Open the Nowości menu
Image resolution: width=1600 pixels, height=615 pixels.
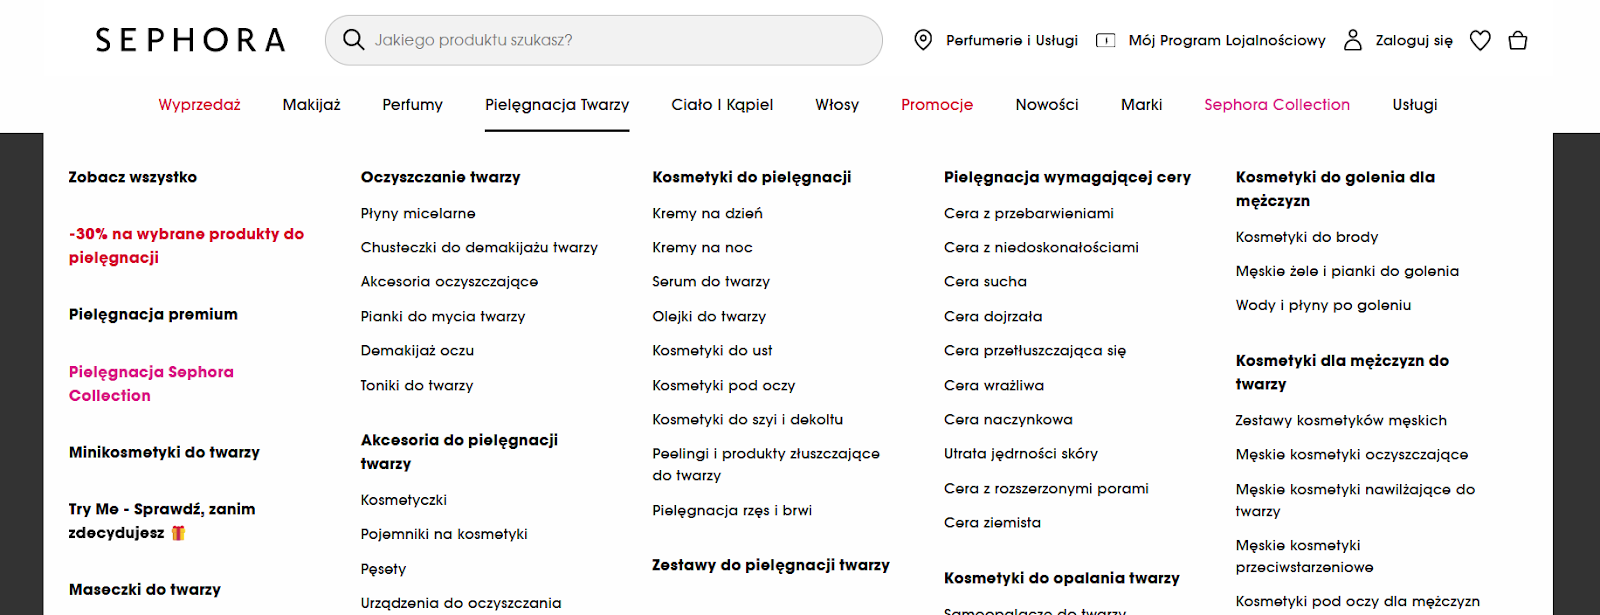[x=1047, y=105]
